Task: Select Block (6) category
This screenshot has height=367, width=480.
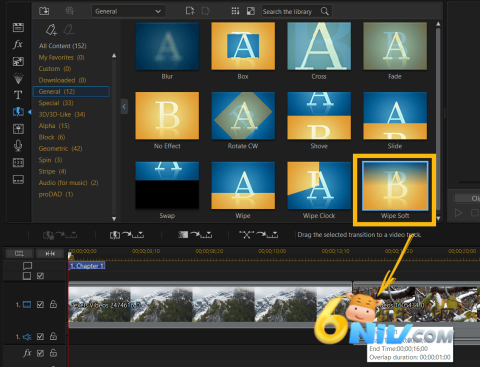Action: point(52,137)
